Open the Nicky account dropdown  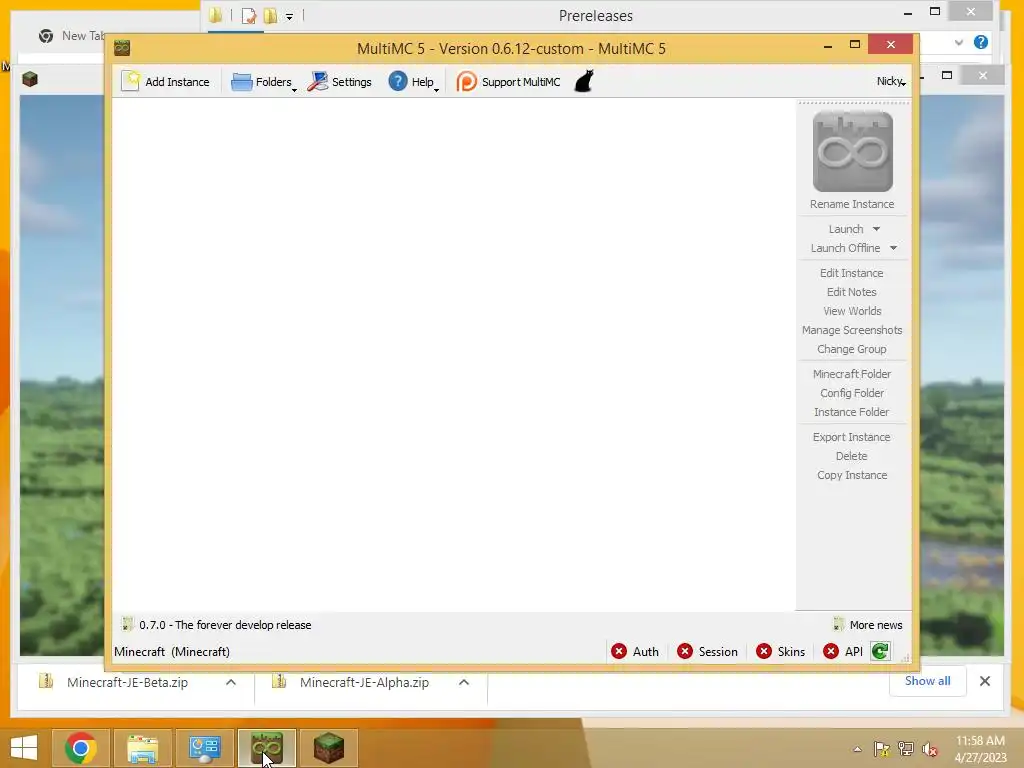tap(891, 82)
